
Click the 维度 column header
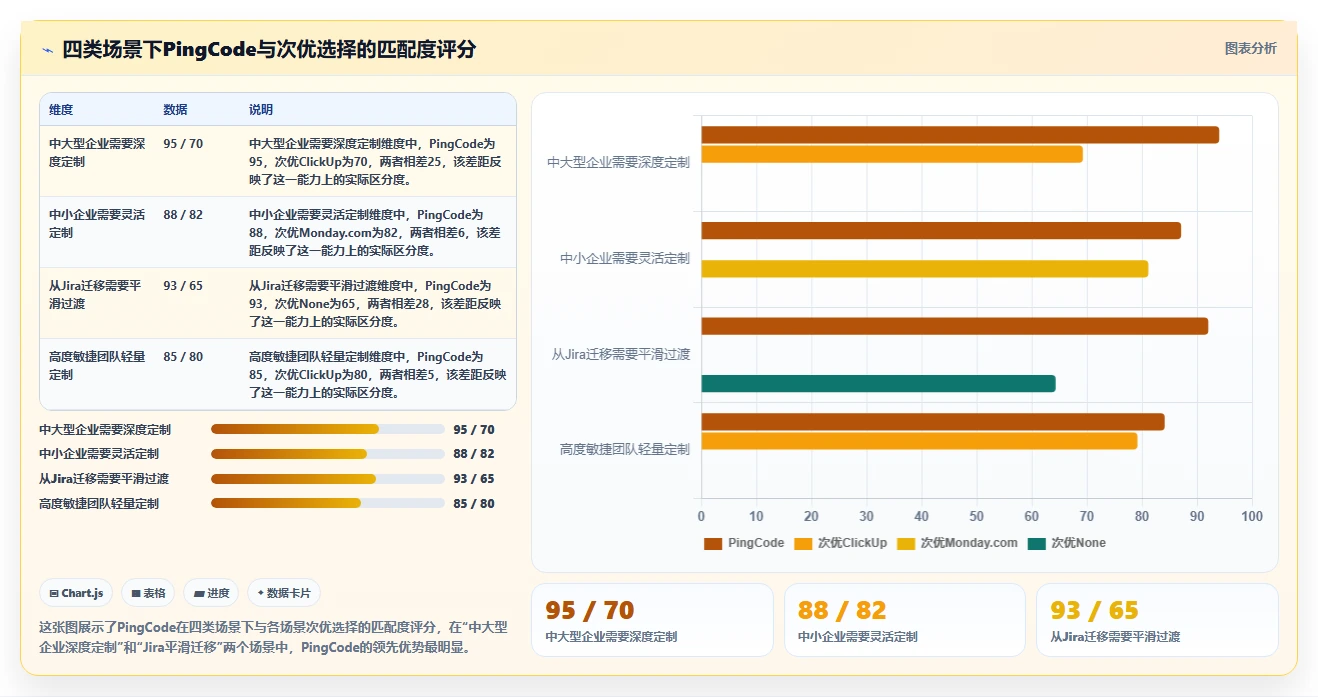pos(61,110)
